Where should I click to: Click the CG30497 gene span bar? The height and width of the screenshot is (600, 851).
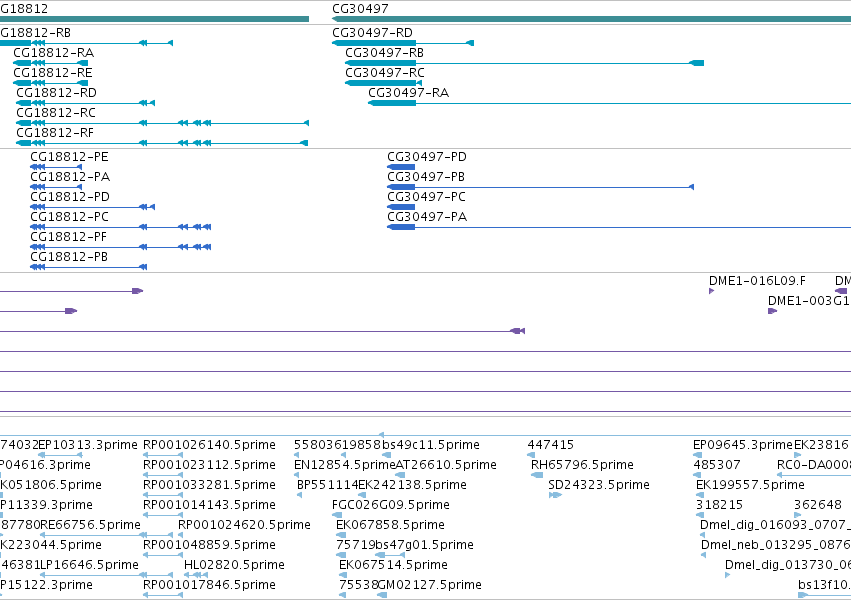pyautogui.click(x=592, y=19)
